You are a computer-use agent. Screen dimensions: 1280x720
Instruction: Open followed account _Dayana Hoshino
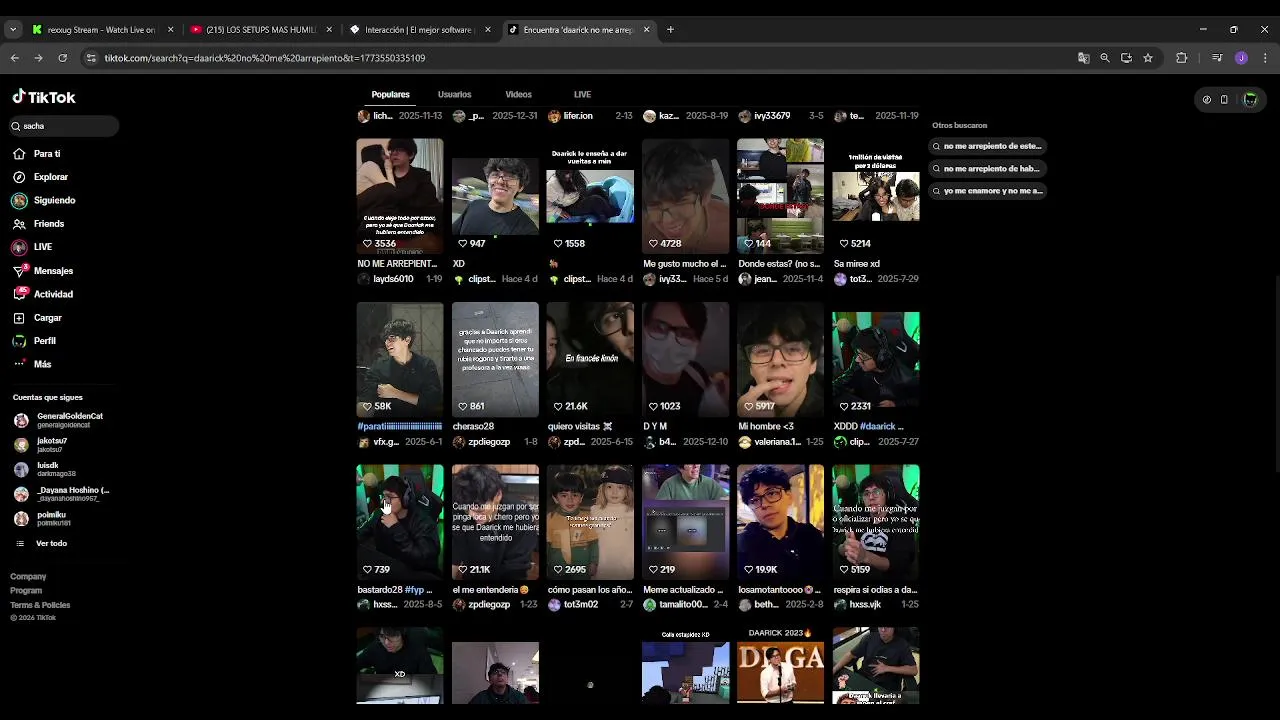[x=62, y=494]
